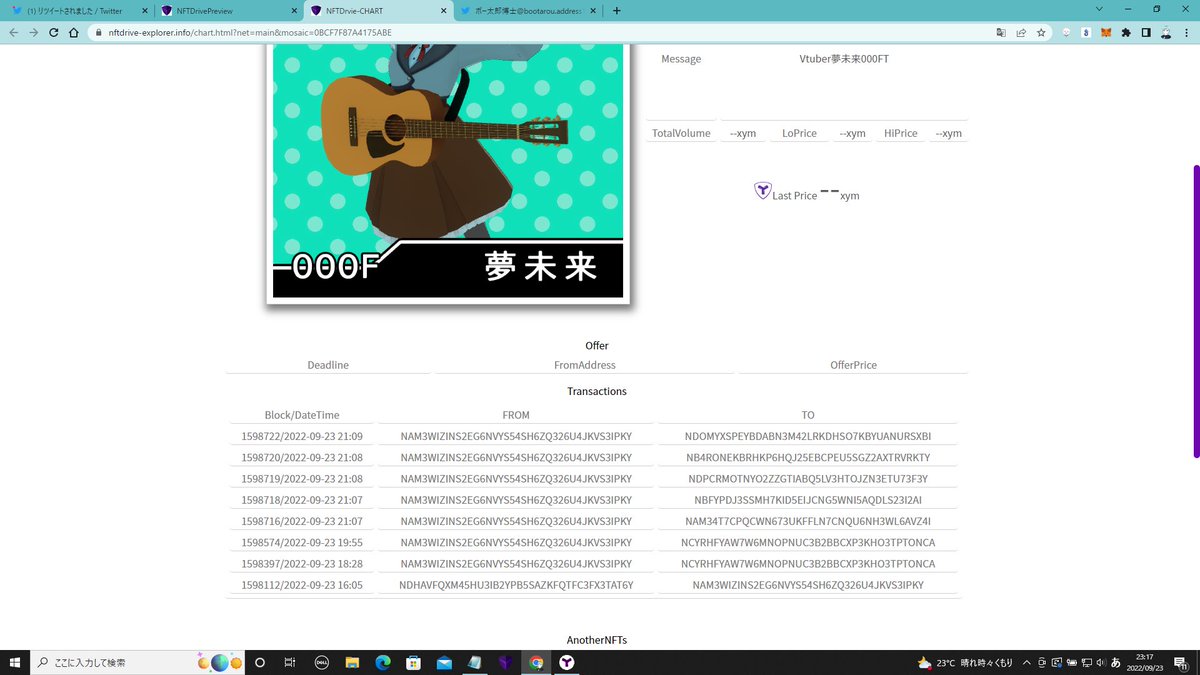Select the NFTDrive-CHART tab
This screenshot has height=675, width=1200.
click(378, 11)
